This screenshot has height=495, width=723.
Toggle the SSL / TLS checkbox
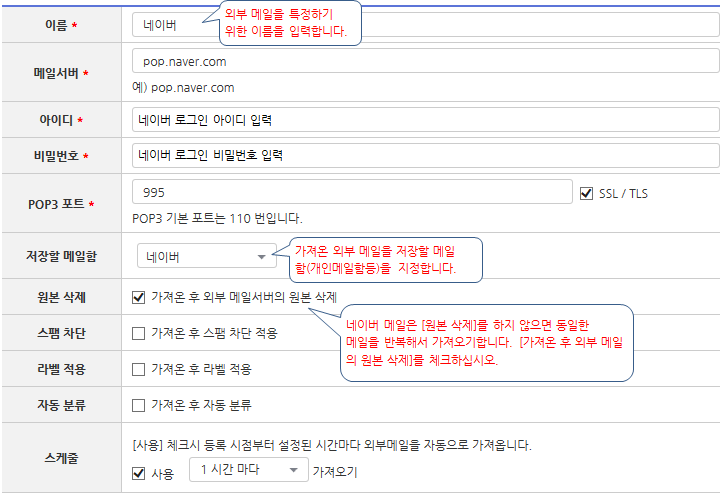click(587, 193)
